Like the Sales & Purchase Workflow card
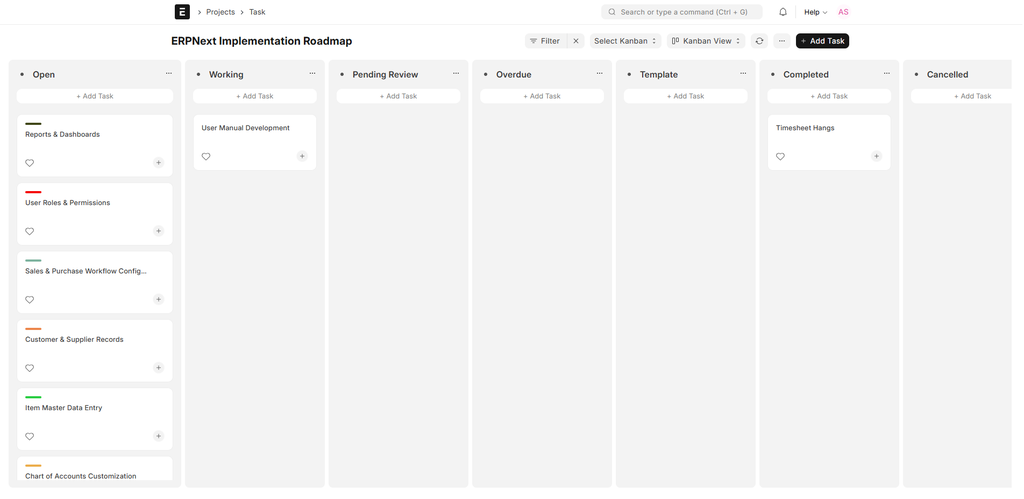This screenshot has width=1024, height=499. click(x=29, y=300)
